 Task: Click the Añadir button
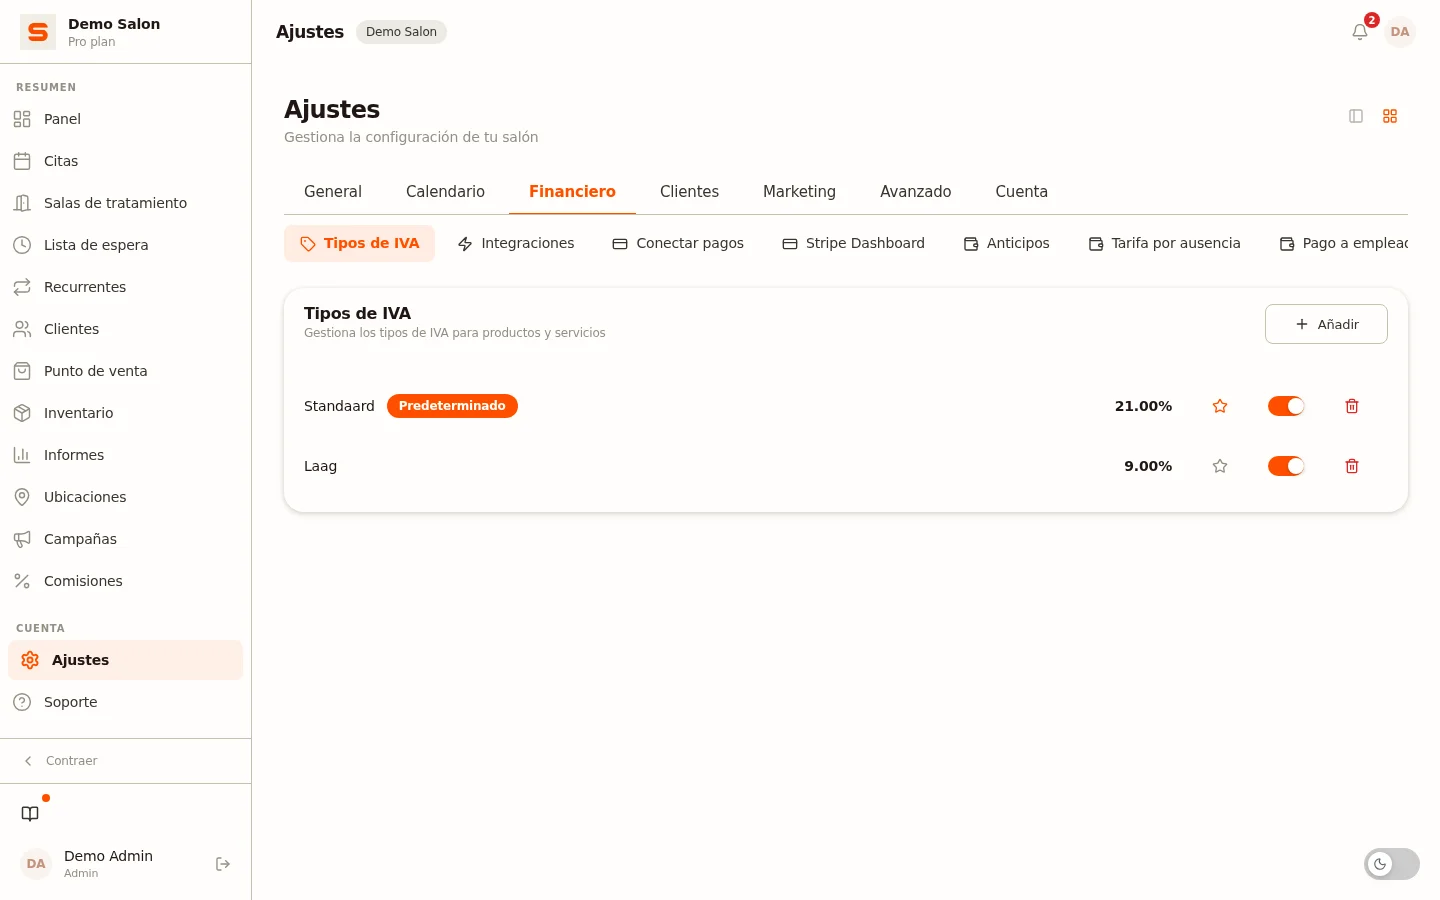[1326, 324]
